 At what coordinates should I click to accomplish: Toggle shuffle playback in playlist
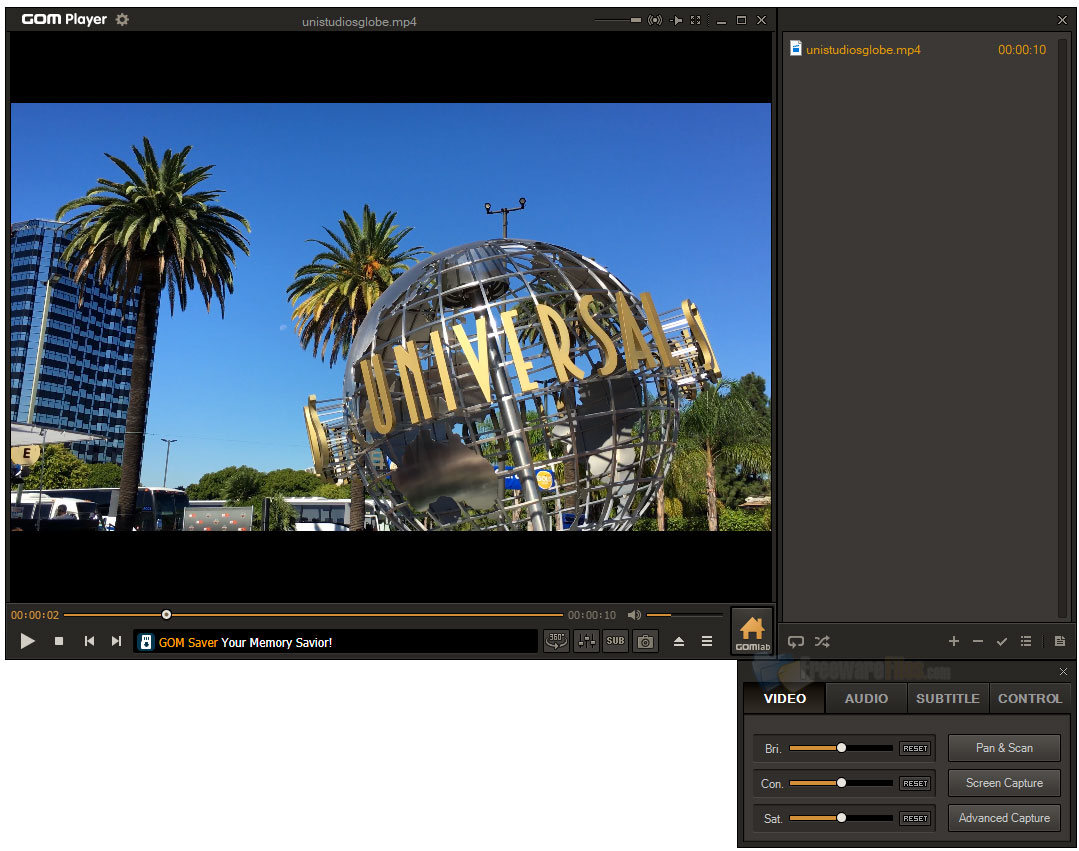[x=822, y=641]
